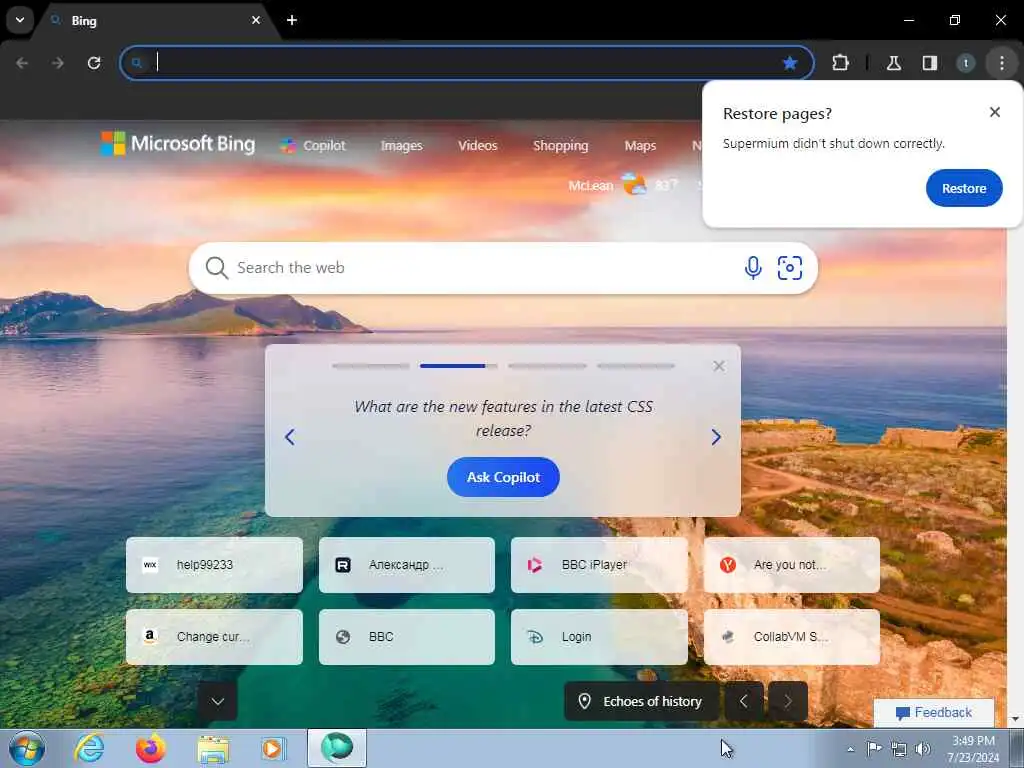This screenshot has width=1024, height=768.
Task: Launch Internet Explorer from the taskbar
Action: 89,748
